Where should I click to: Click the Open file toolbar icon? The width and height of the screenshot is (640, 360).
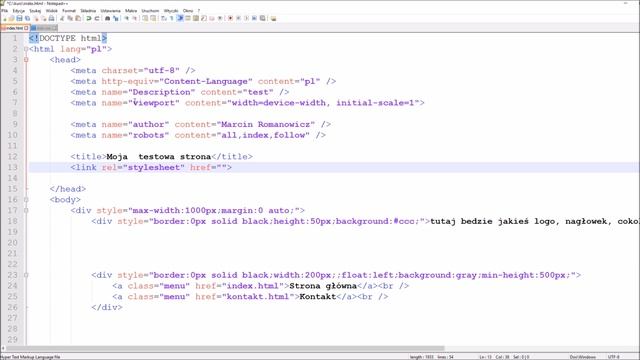[11, 18]
